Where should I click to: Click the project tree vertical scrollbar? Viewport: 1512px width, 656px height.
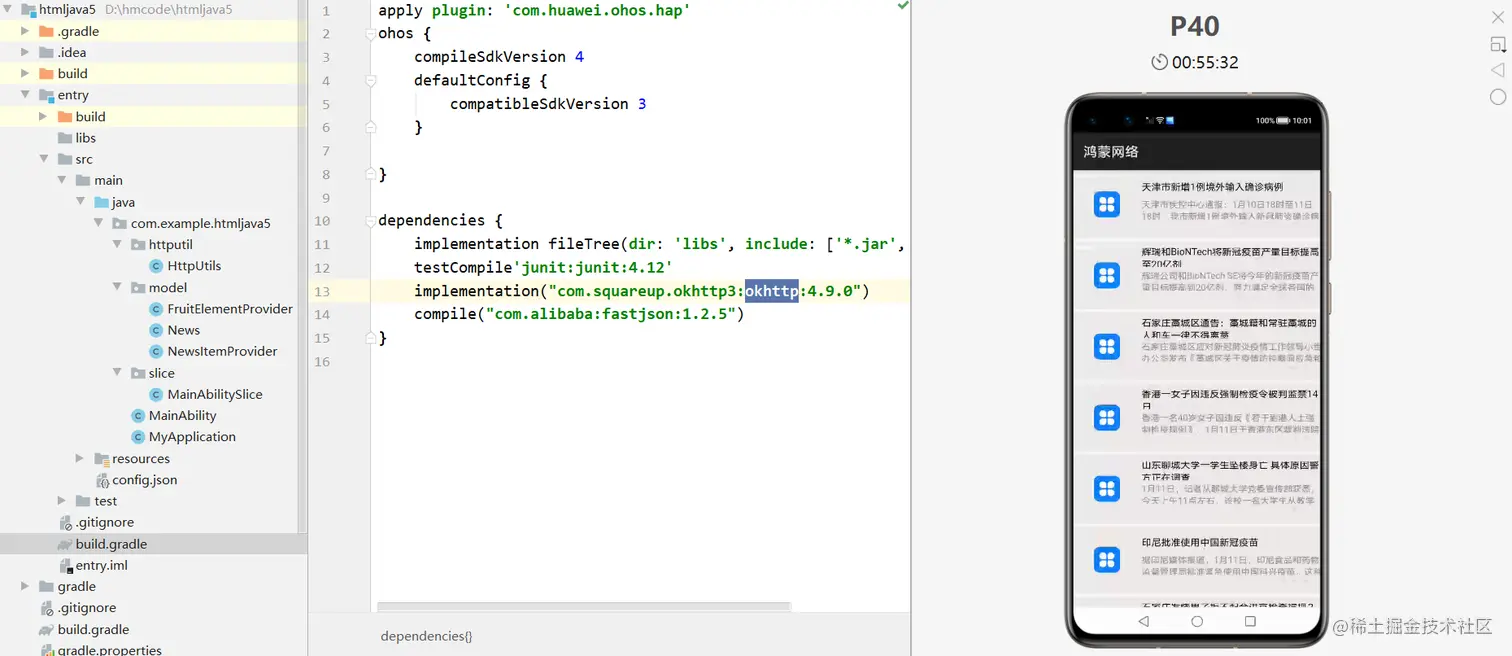coord(302,265)
